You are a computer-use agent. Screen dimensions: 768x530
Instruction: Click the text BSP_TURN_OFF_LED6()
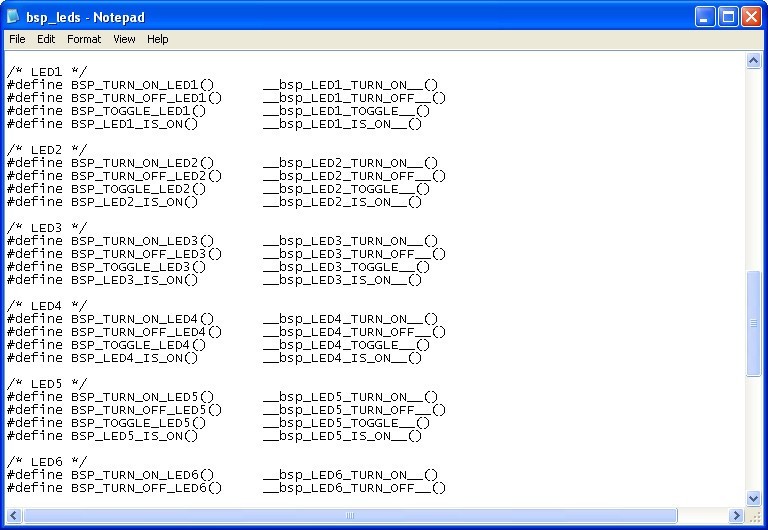pyautogui.click(x=146, y=487)
